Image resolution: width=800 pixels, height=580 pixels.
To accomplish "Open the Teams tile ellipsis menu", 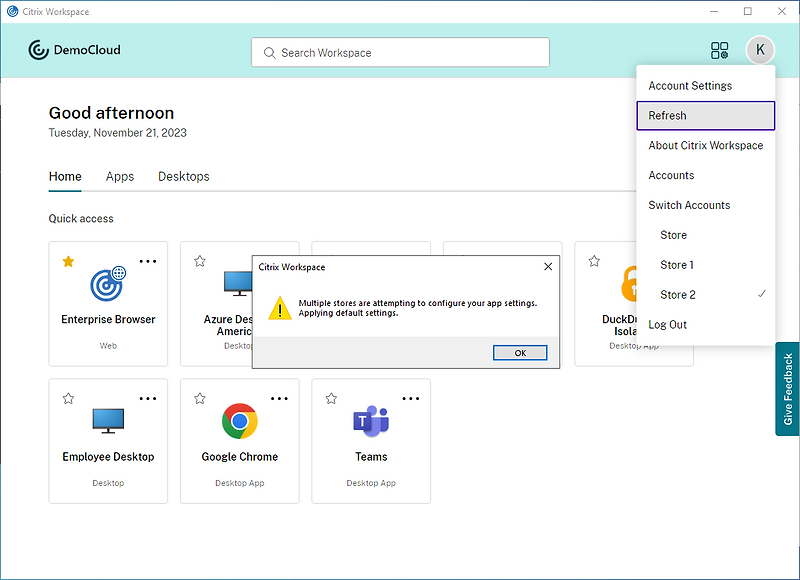I will (411, 398).
